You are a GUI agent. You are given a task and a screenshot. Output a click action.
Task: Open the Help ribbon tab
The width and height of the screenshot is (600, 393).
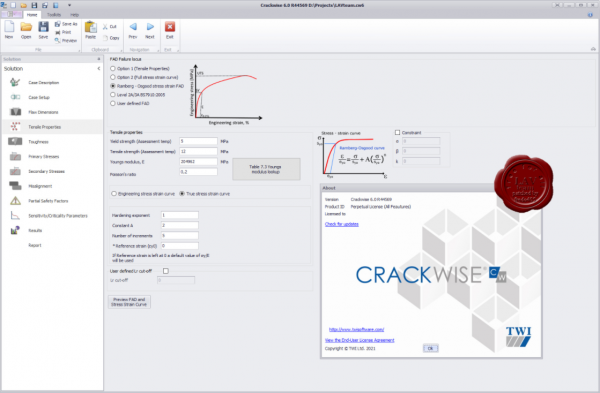click(75, 15)
